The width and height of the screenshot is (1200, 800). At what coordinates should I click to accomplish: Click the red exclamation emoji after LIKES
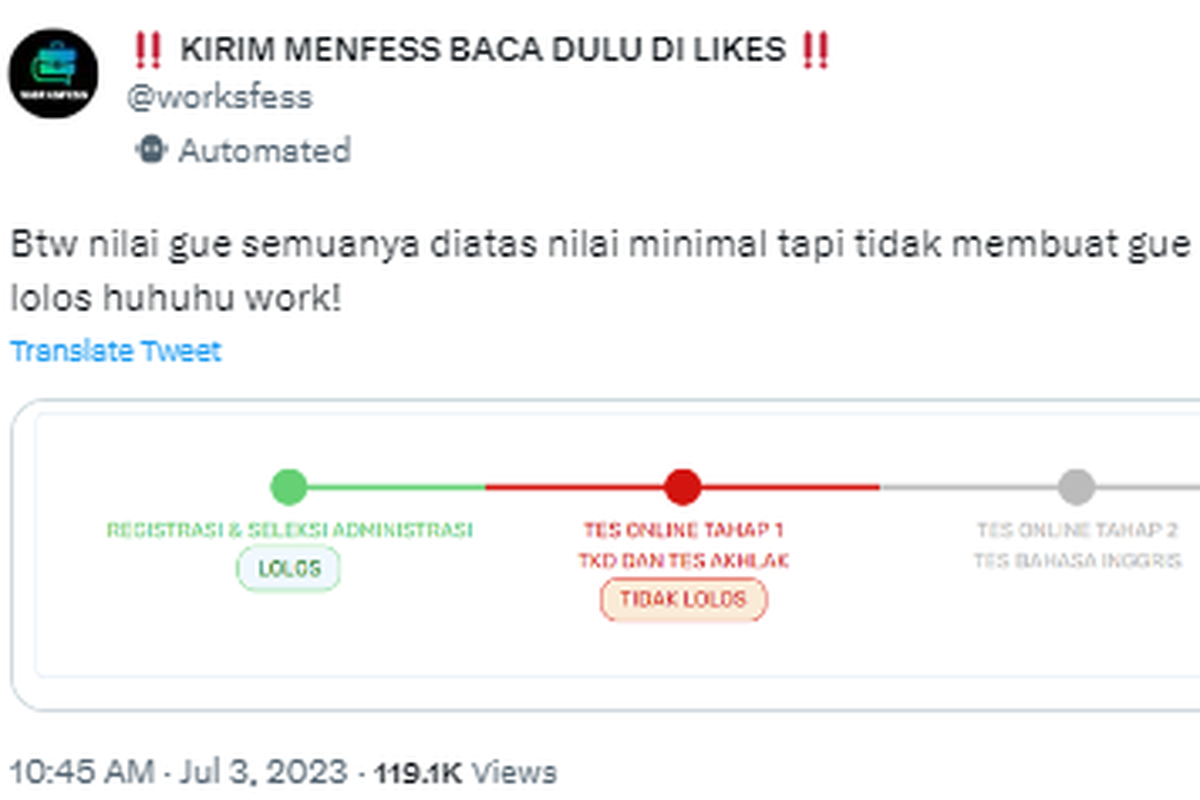pyautogui.click(x=815, y=49)
